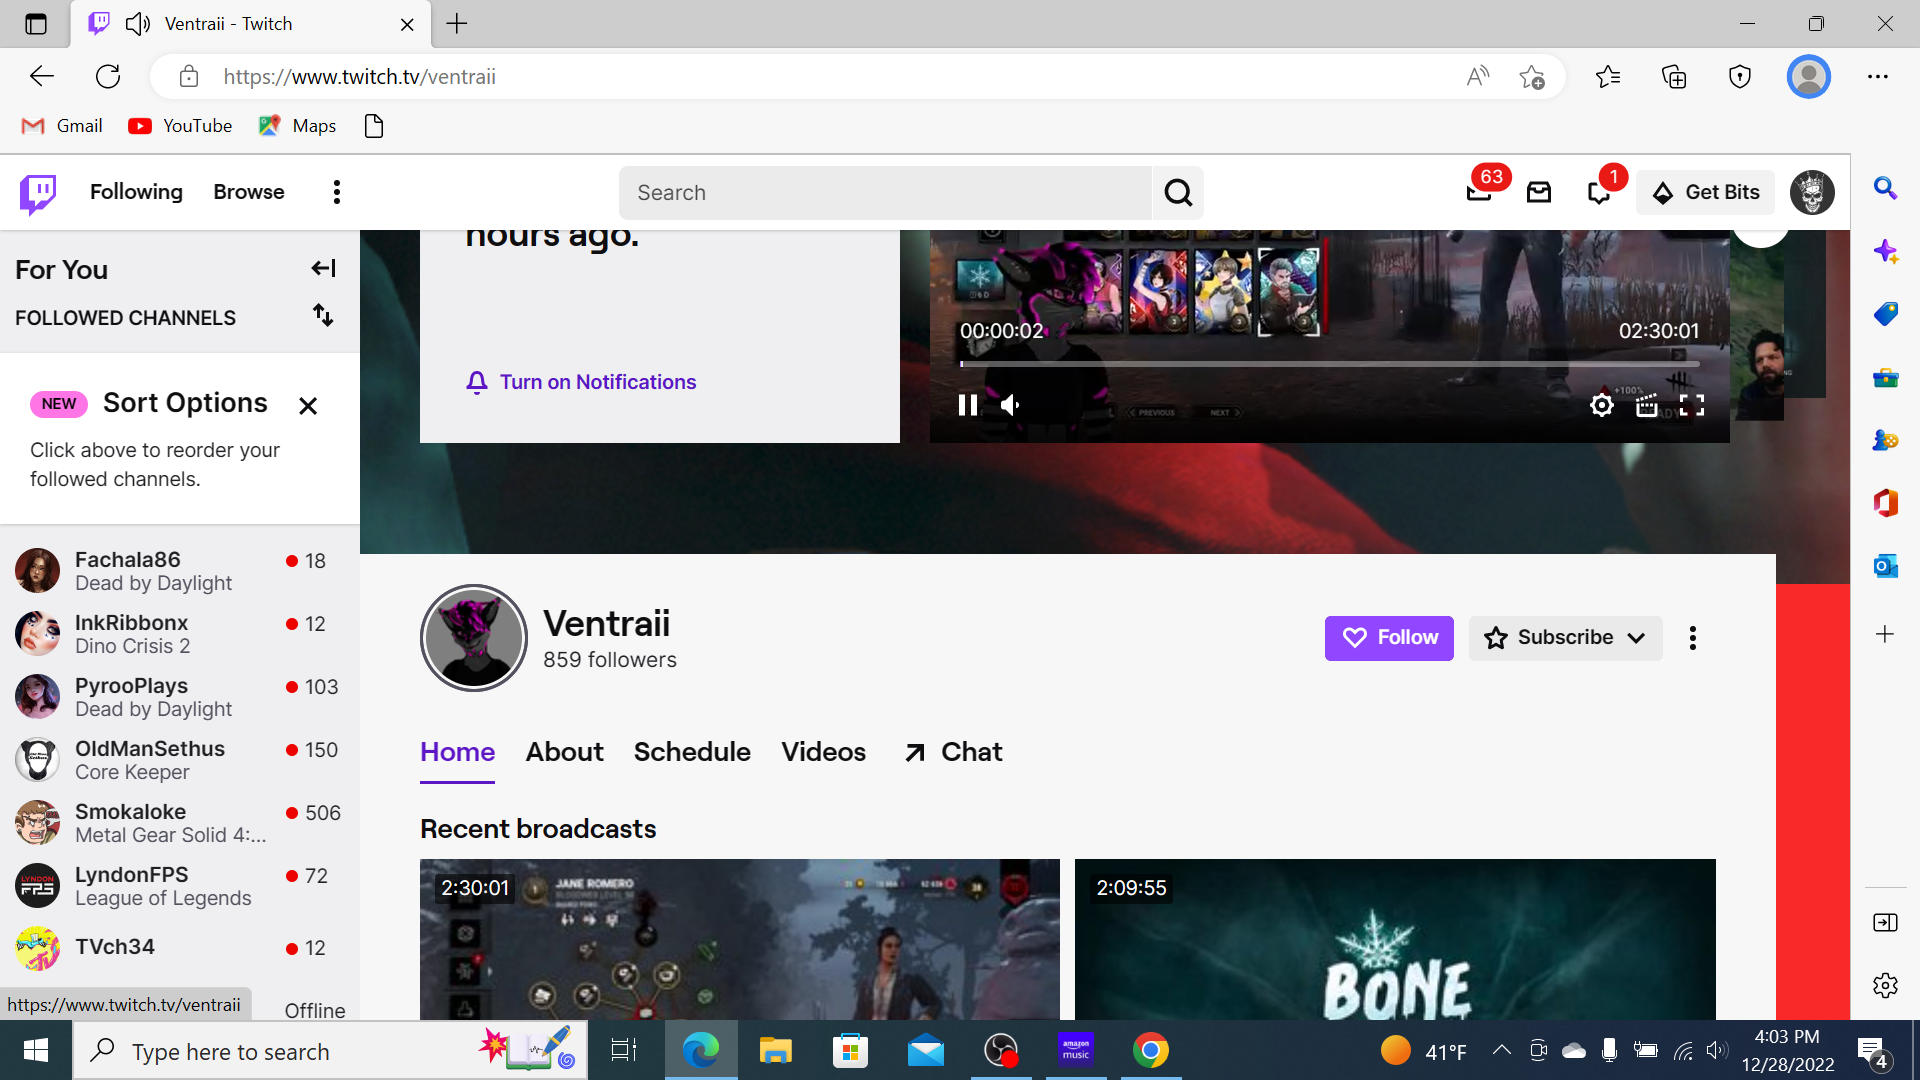Open LyndonFPS channel in sidebar
Image resolution: width=1920 pixels, height=1080 pixels.
click(x=180, y=886)
